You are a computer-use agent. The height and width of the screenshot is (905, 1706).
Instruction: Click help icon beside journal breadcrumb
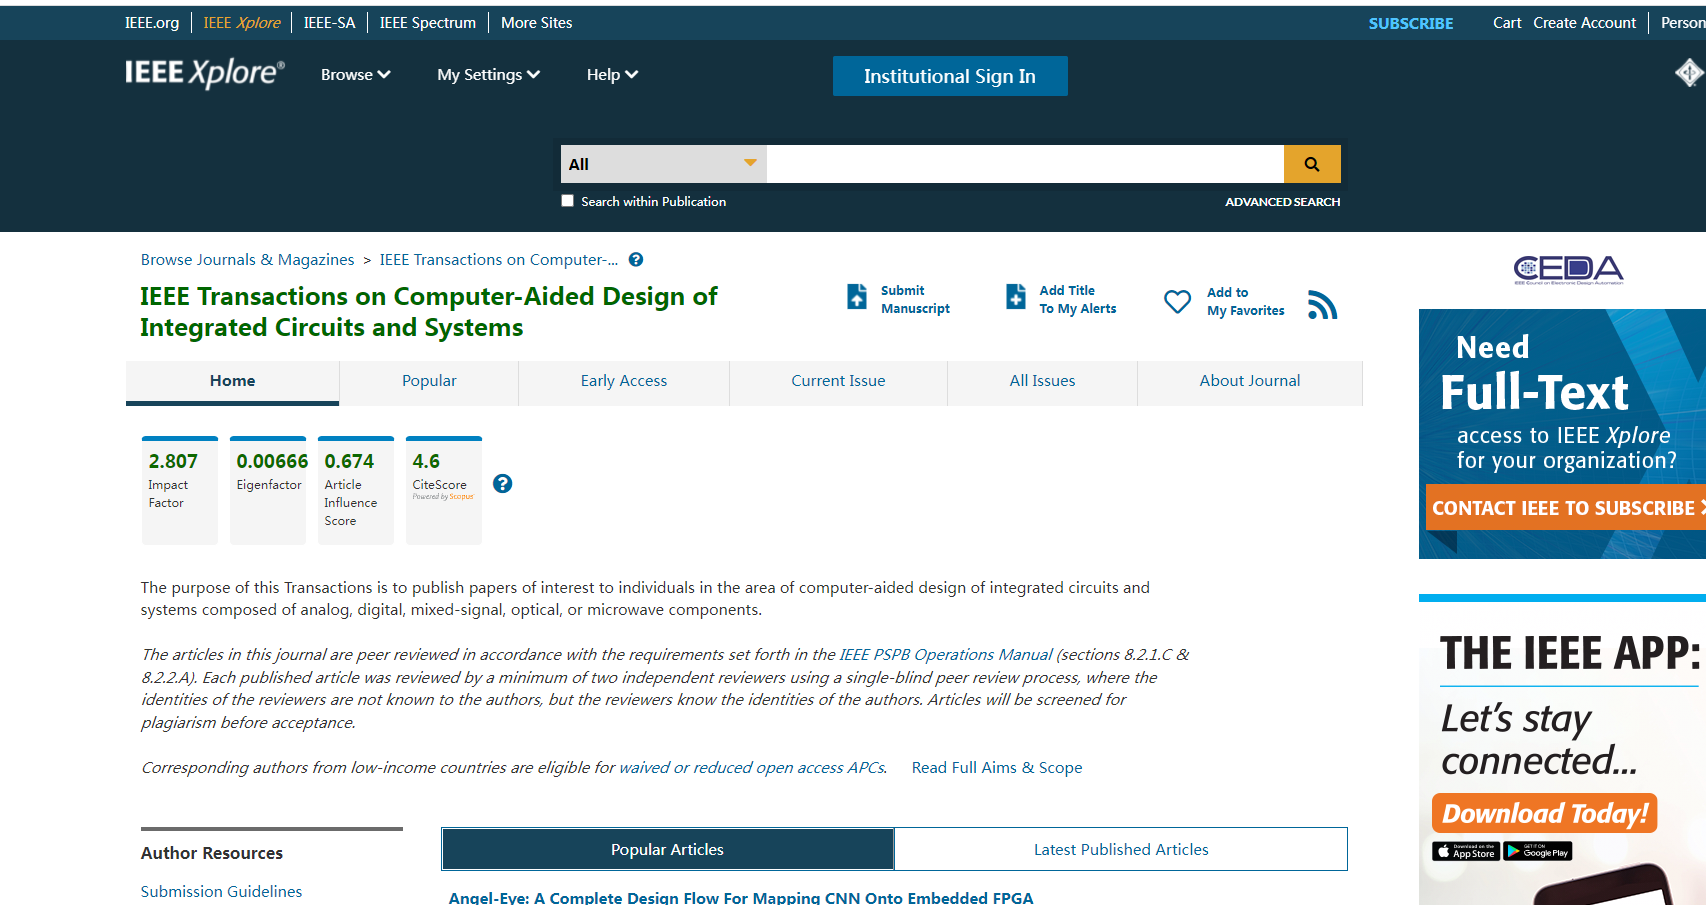[636, 260]
